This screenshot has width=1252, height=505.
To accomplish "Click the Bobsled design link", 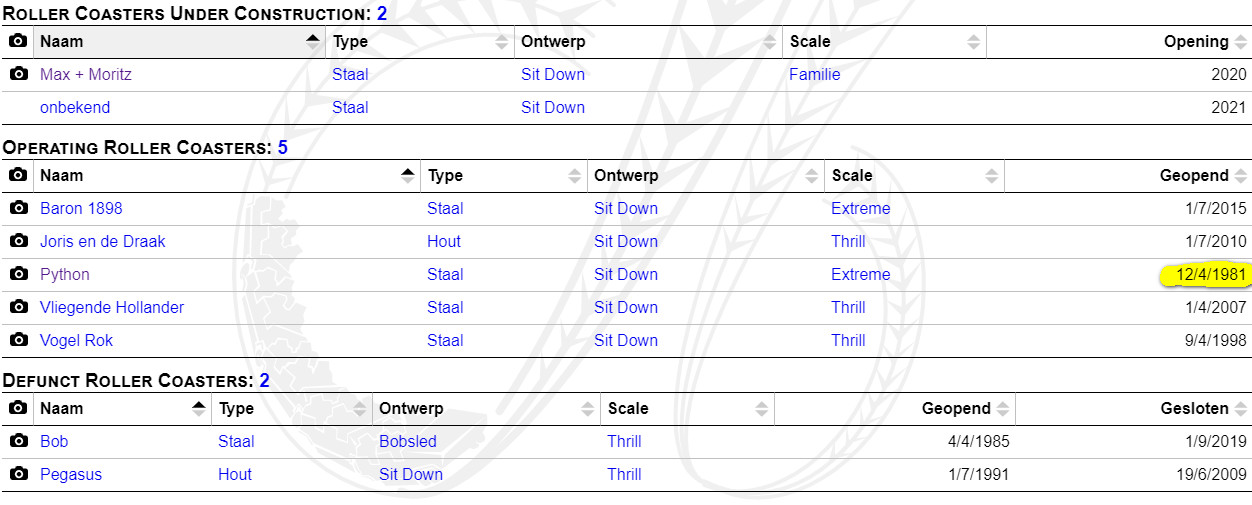I will [408, 441].
